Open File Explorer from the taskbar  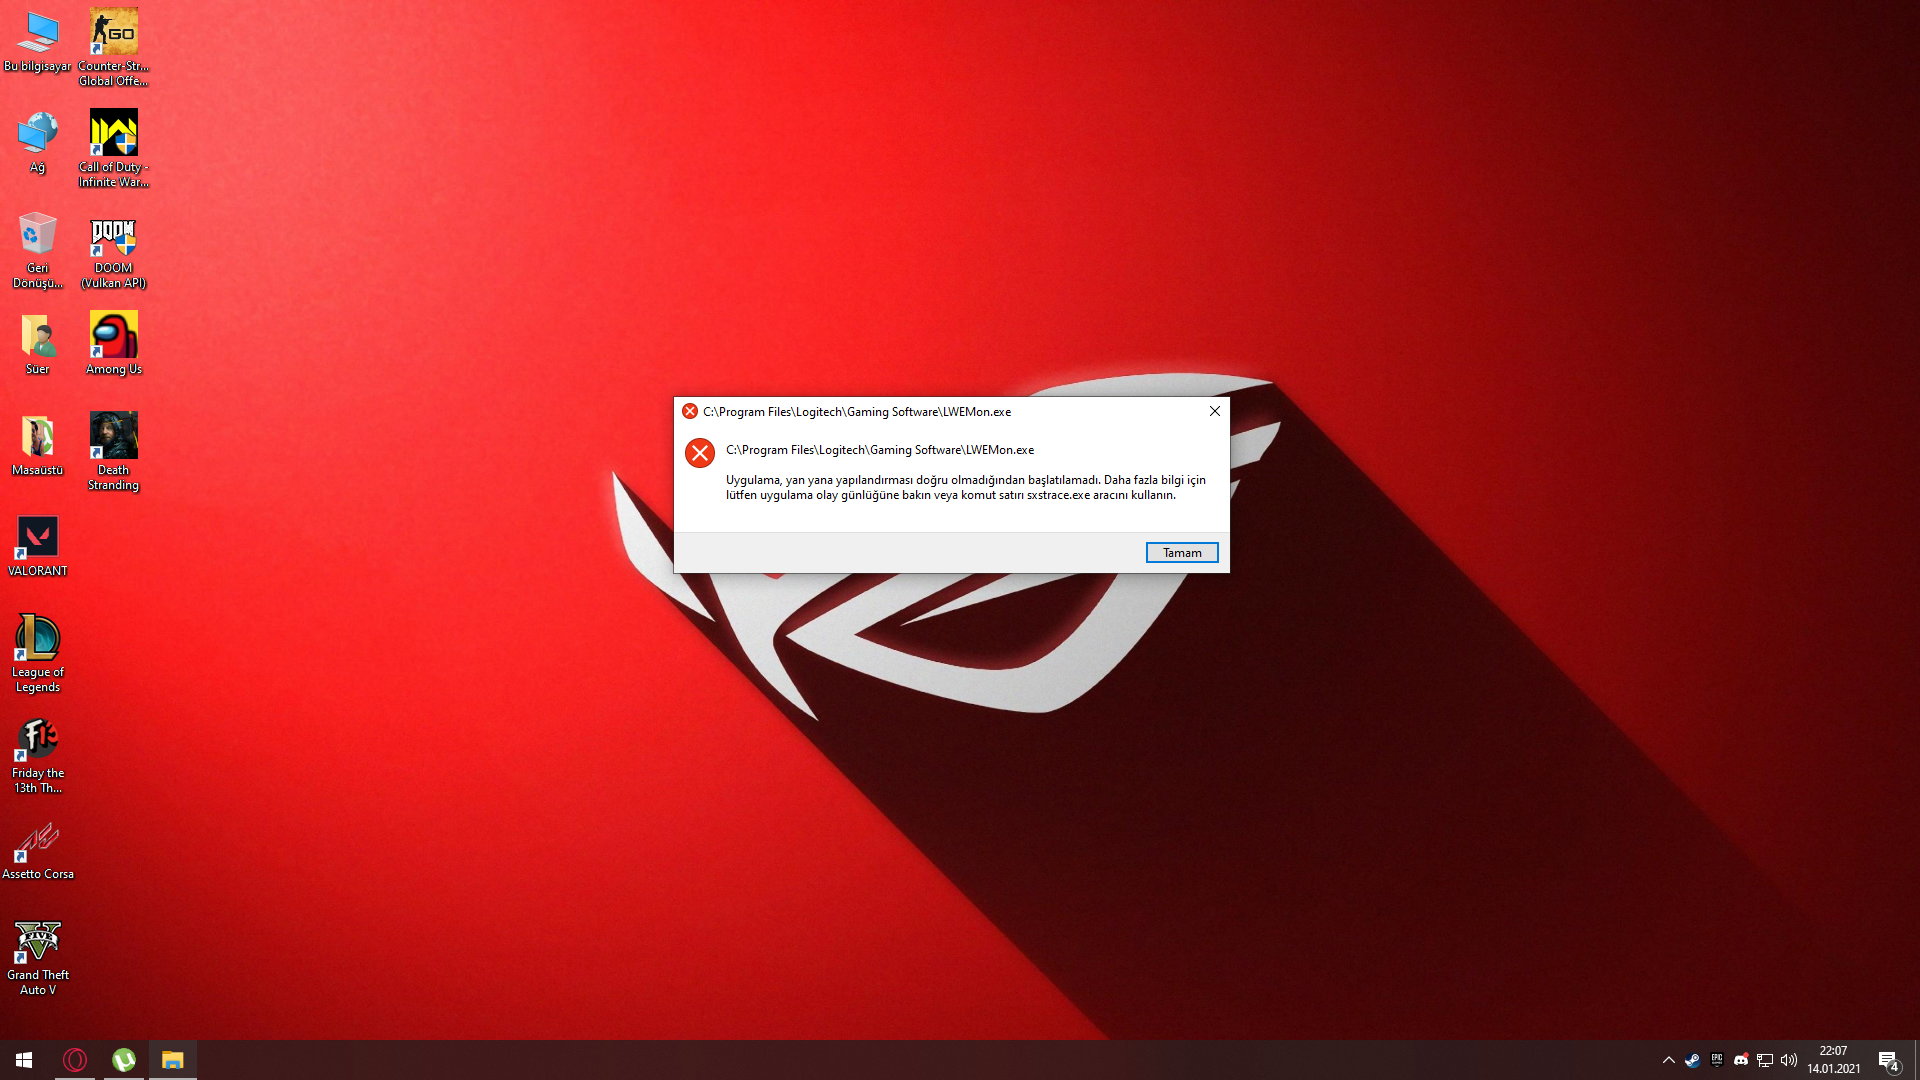click(173, 1060)
